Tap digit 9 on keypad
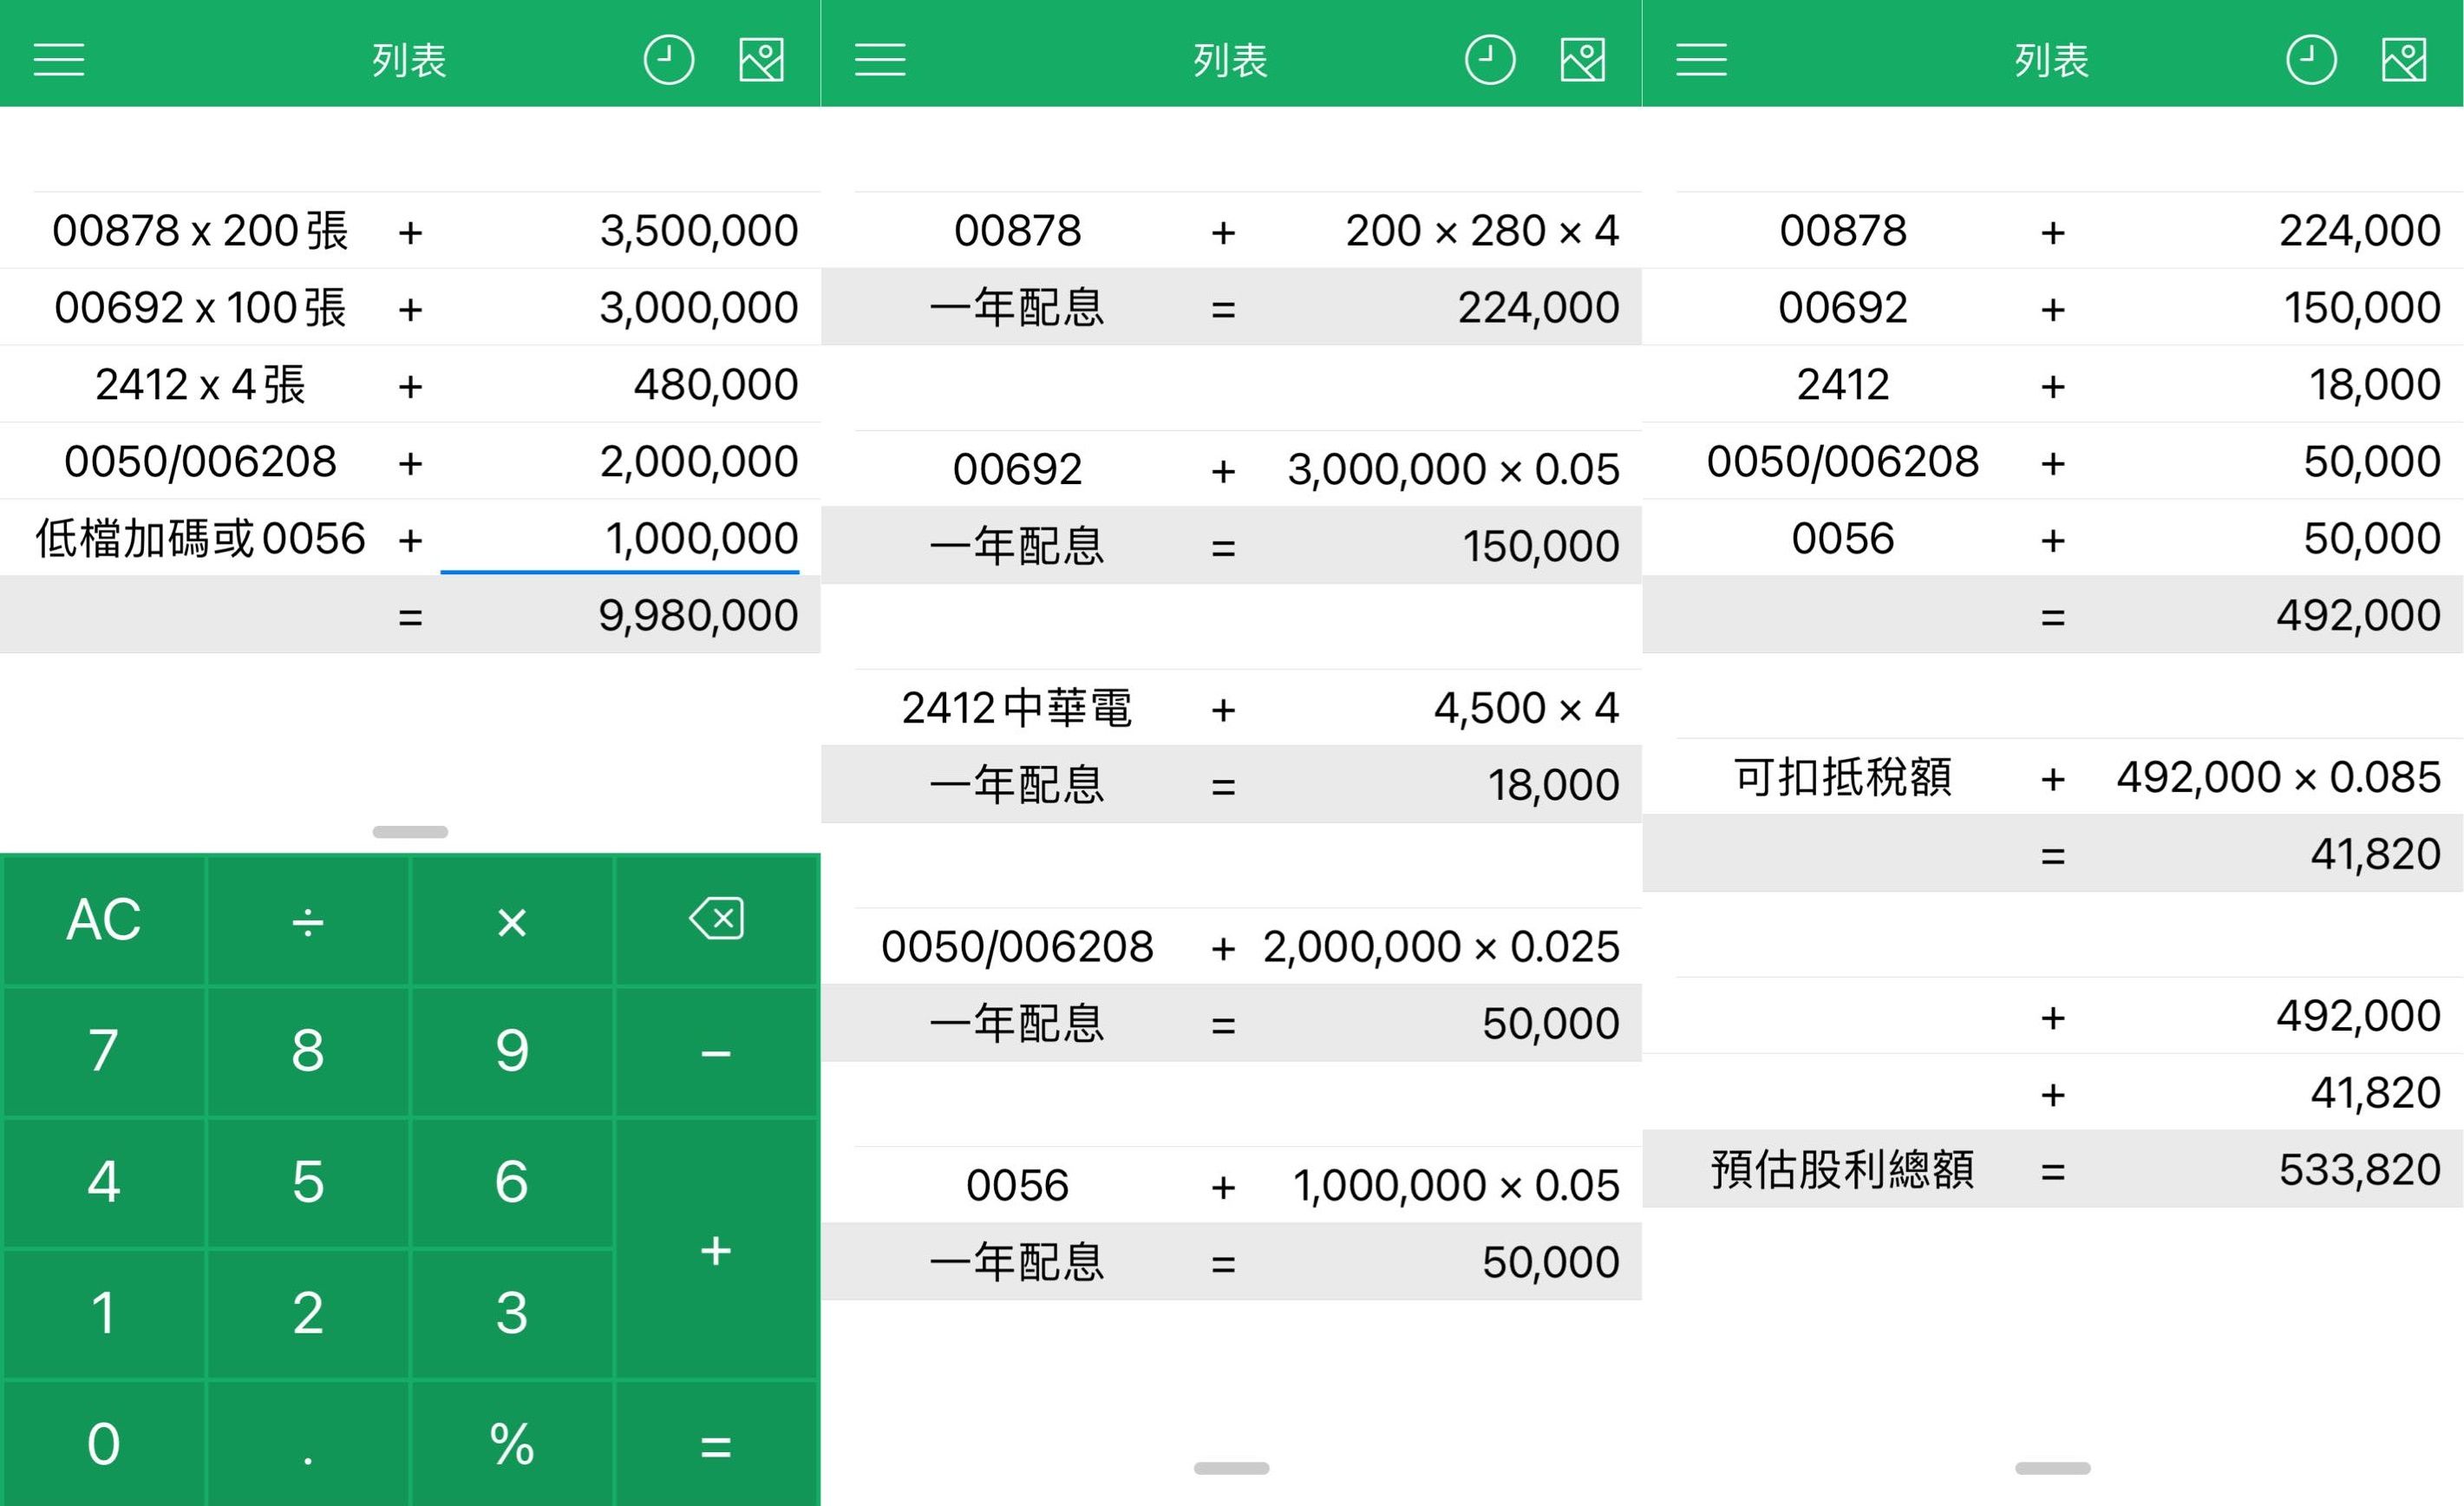 [x=512, y=1051]
